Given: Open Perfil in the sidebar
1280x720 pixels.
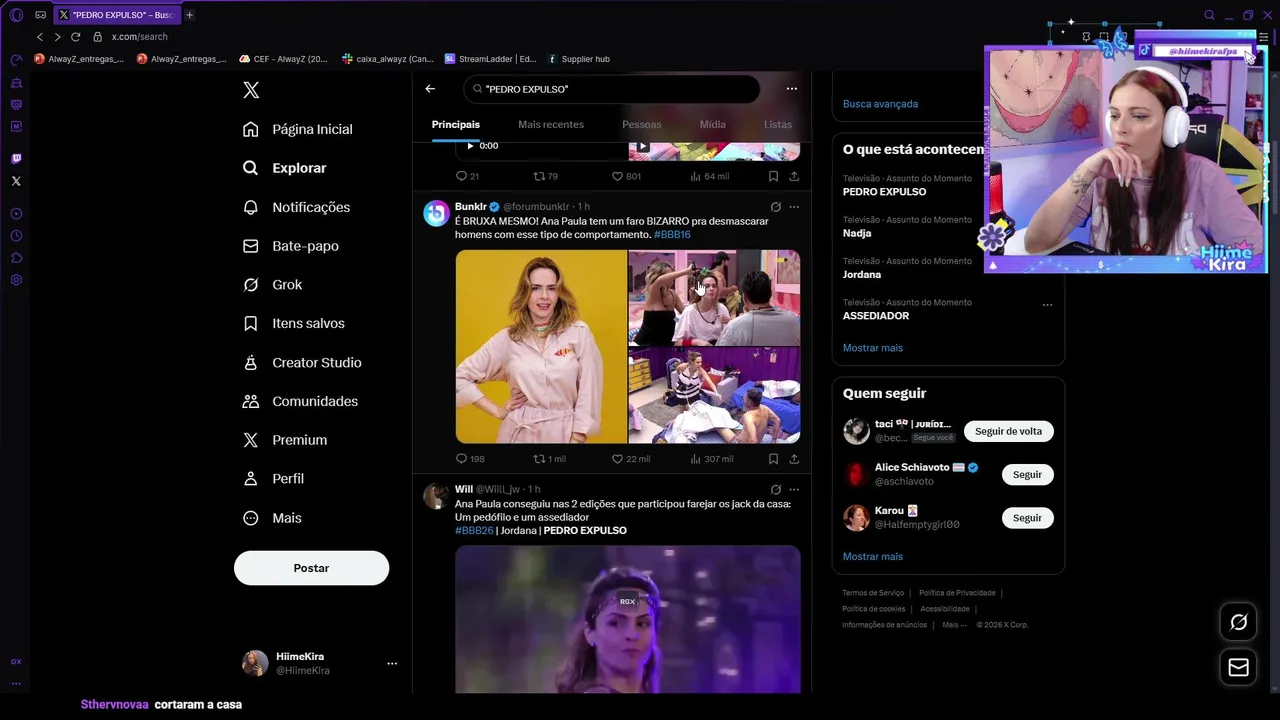Looking at the screenshot, I should [273, 479].
